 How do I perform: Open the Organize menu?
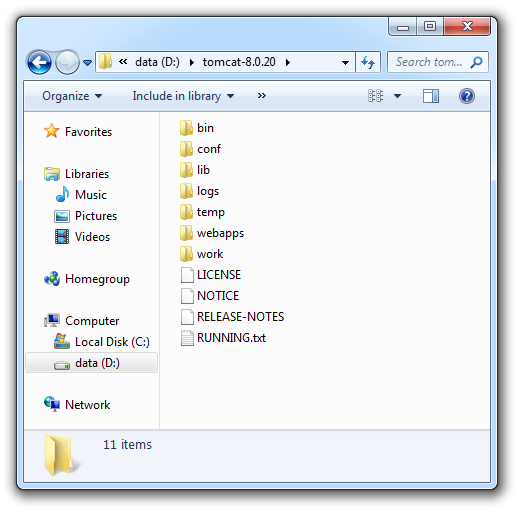click(x=72, y=96)
